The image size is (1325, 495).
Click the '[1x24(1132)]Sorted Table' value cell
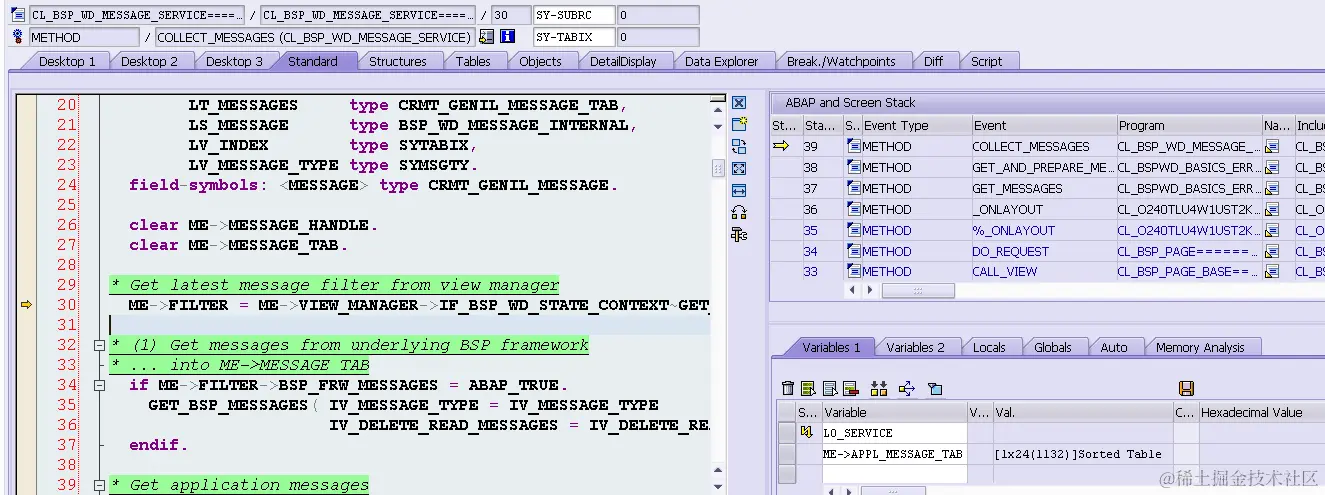pyautogui.click(x=1082, y=454)
